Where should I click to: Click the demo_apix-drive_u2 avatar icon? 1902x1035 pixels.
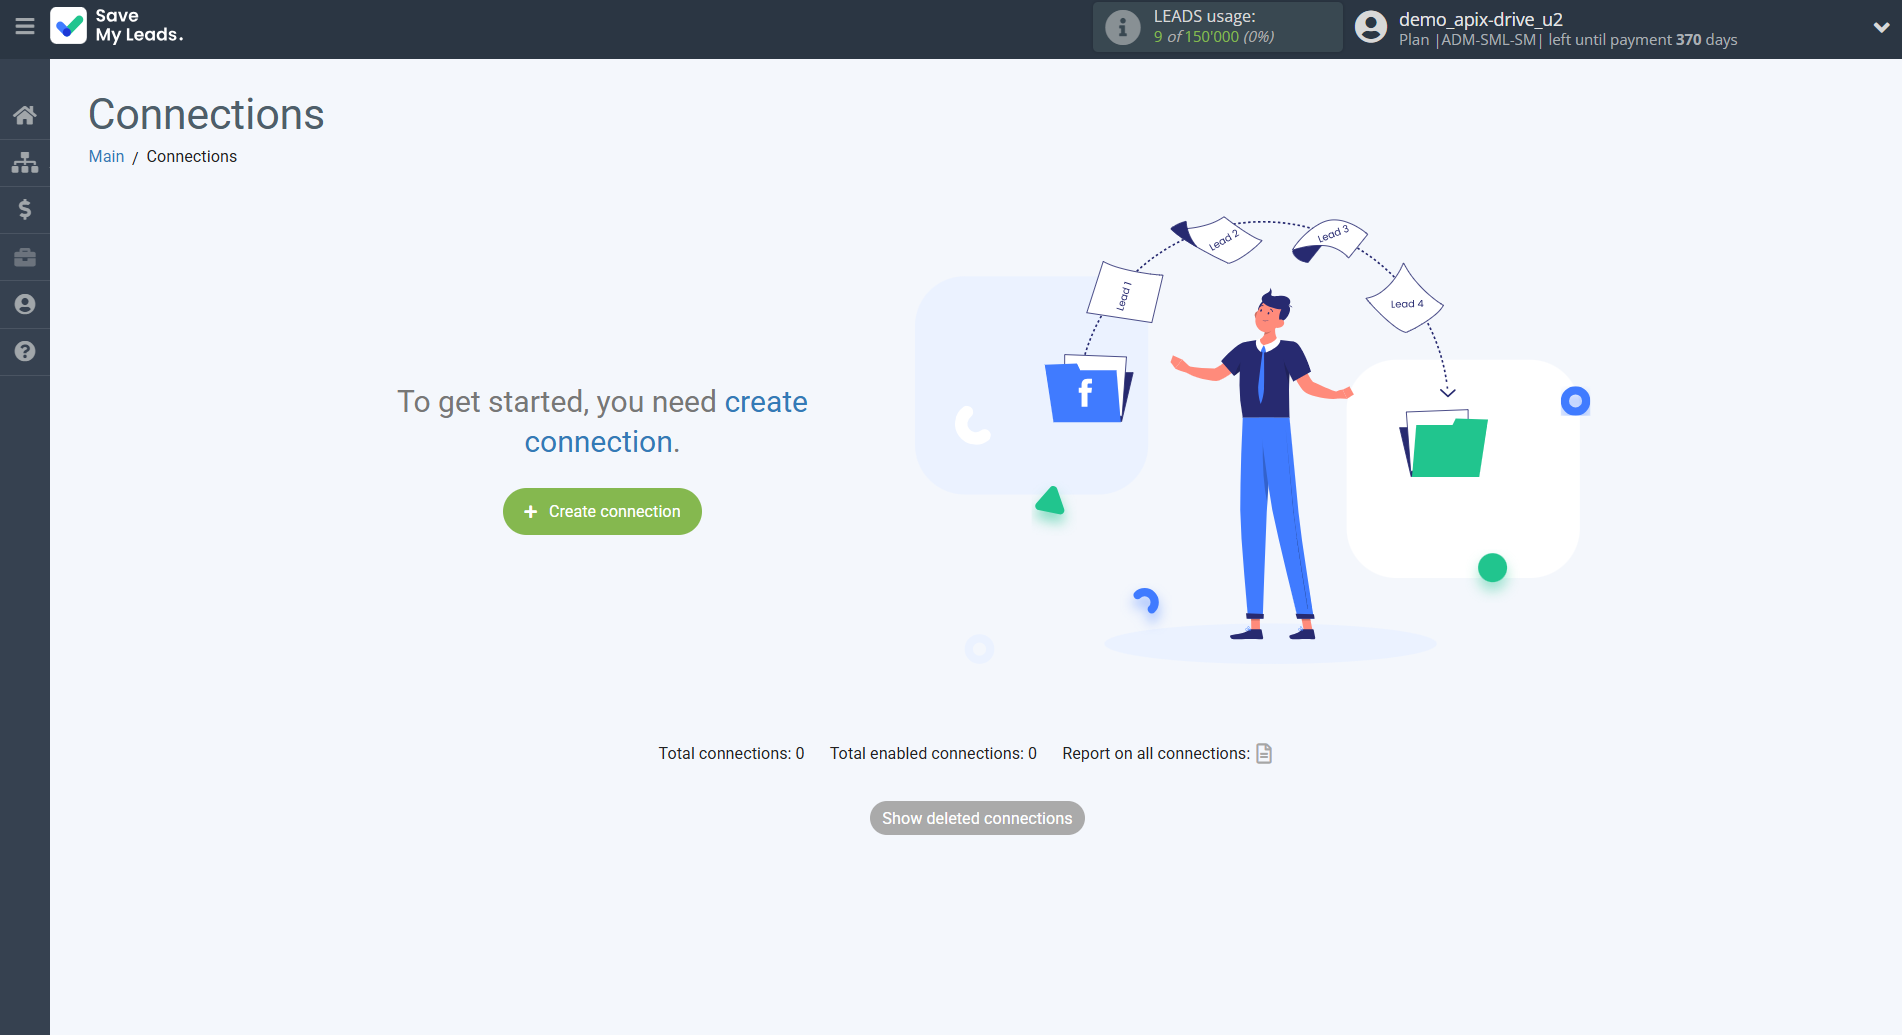(1370, 27)
